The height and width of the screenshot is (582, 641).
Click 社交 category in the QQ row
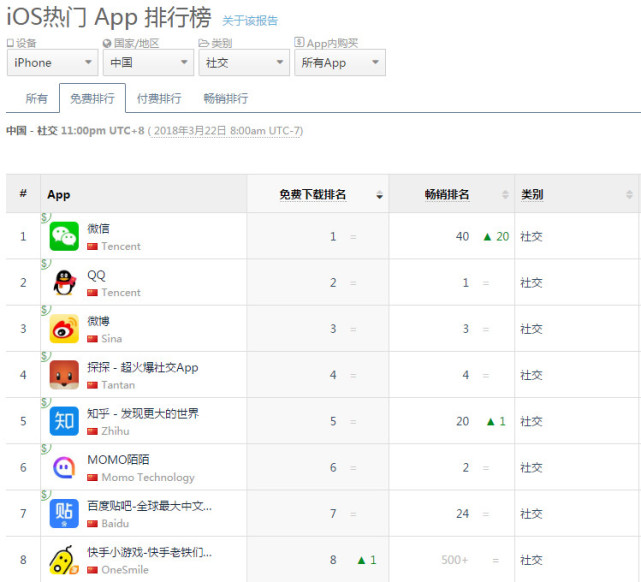click(x=531, y=283)
